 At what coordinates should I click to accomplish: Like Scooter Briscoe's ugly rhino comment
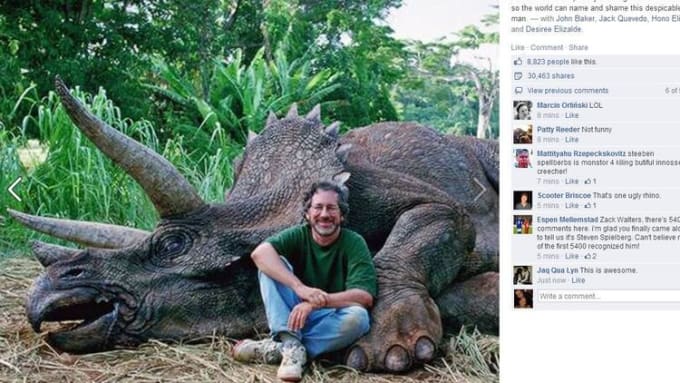pyautogui.click(x=572, y=205)
